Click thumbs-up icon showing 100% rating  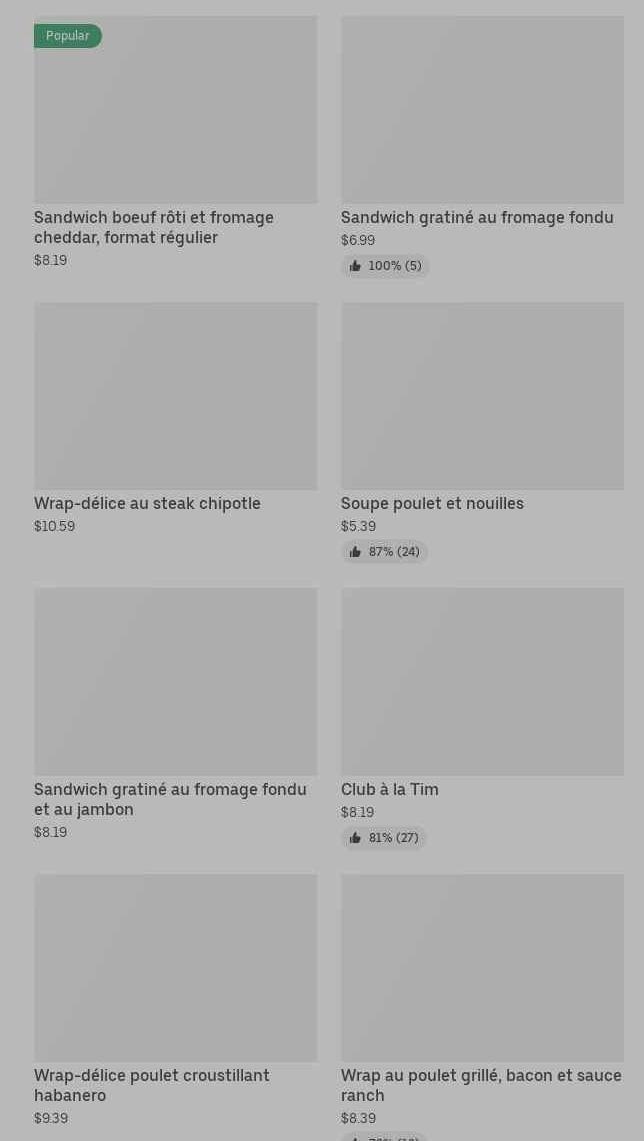355,266
